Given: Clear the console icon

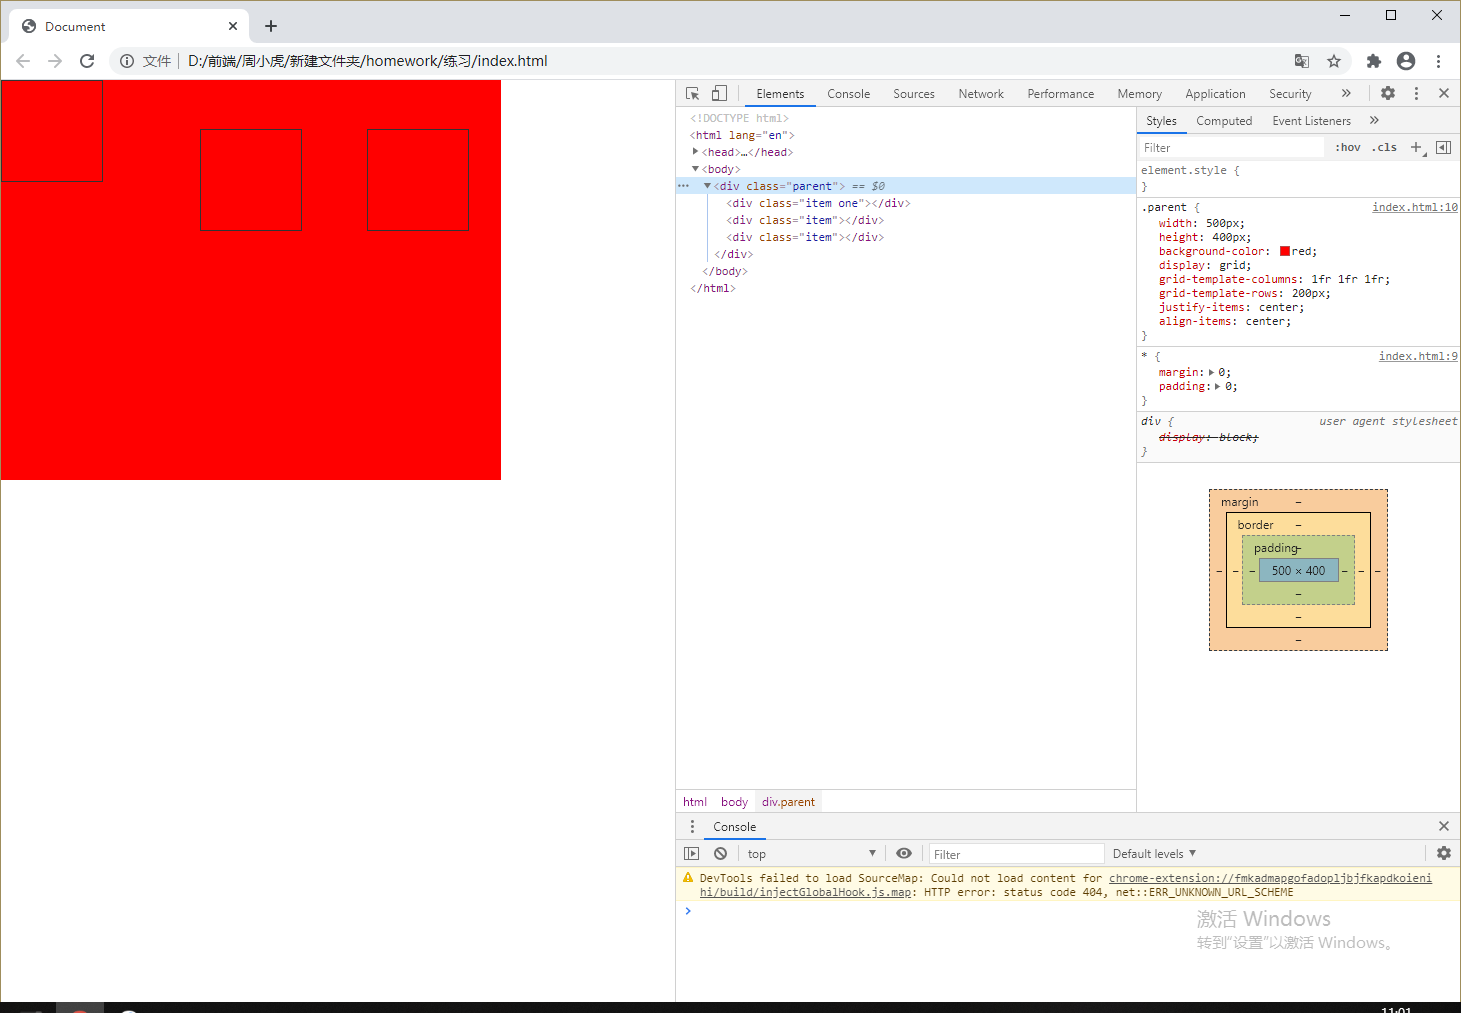Looking at the screenshot, I should click(720, 853).
